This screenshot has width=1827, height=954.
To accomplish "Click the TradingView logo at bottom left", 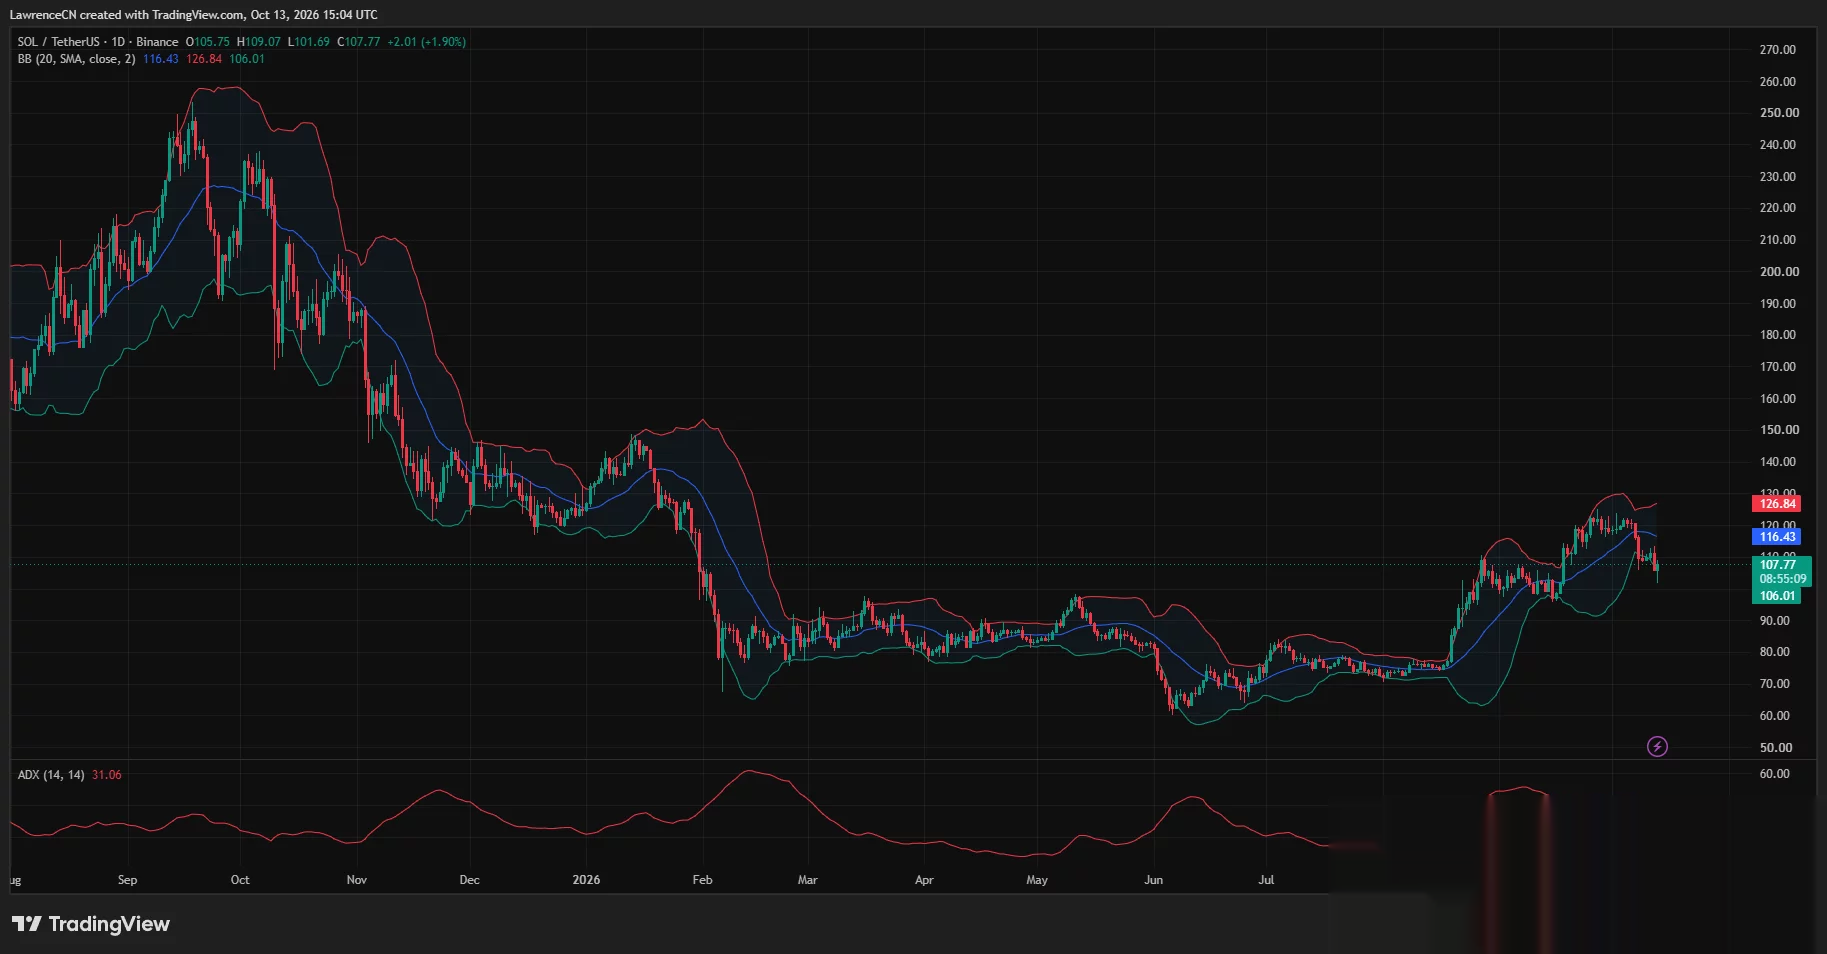I will 91,924.
